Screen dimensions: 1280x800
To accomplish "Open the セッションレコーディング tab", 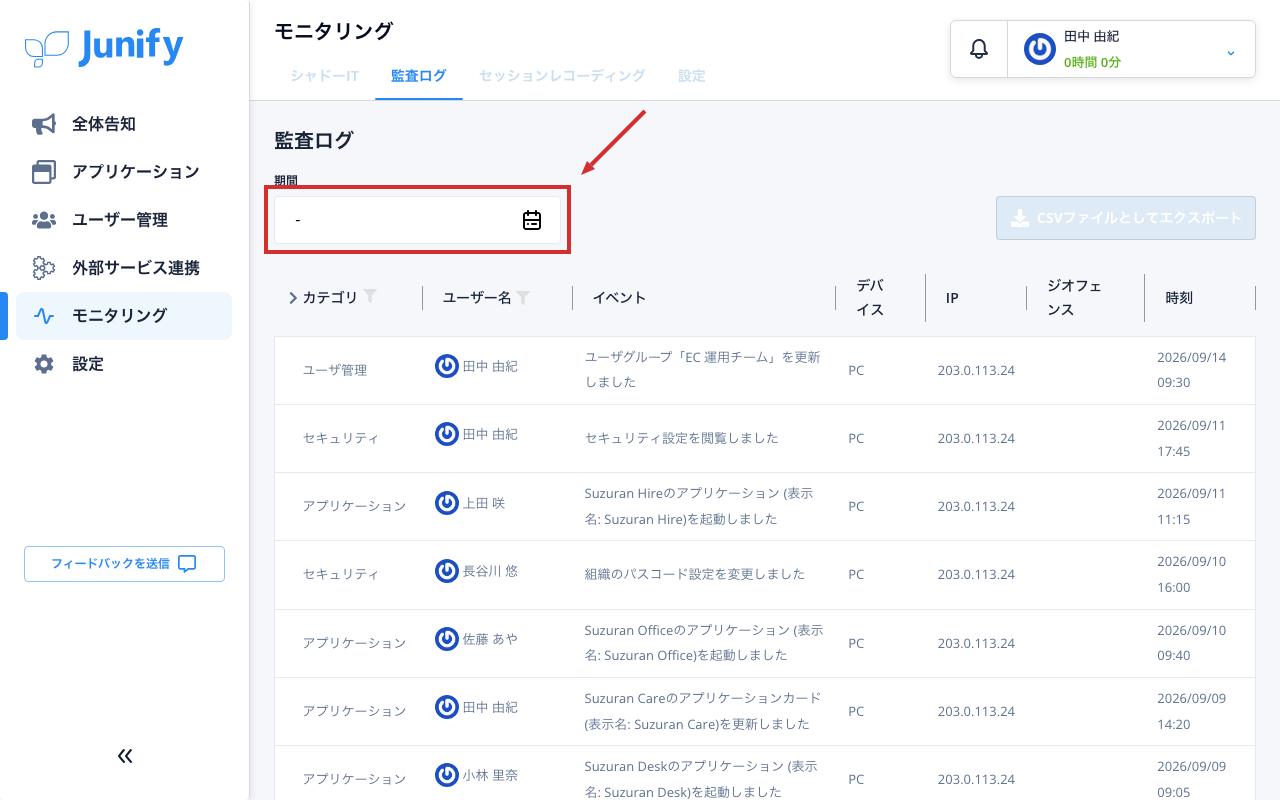I will (562, 76).
